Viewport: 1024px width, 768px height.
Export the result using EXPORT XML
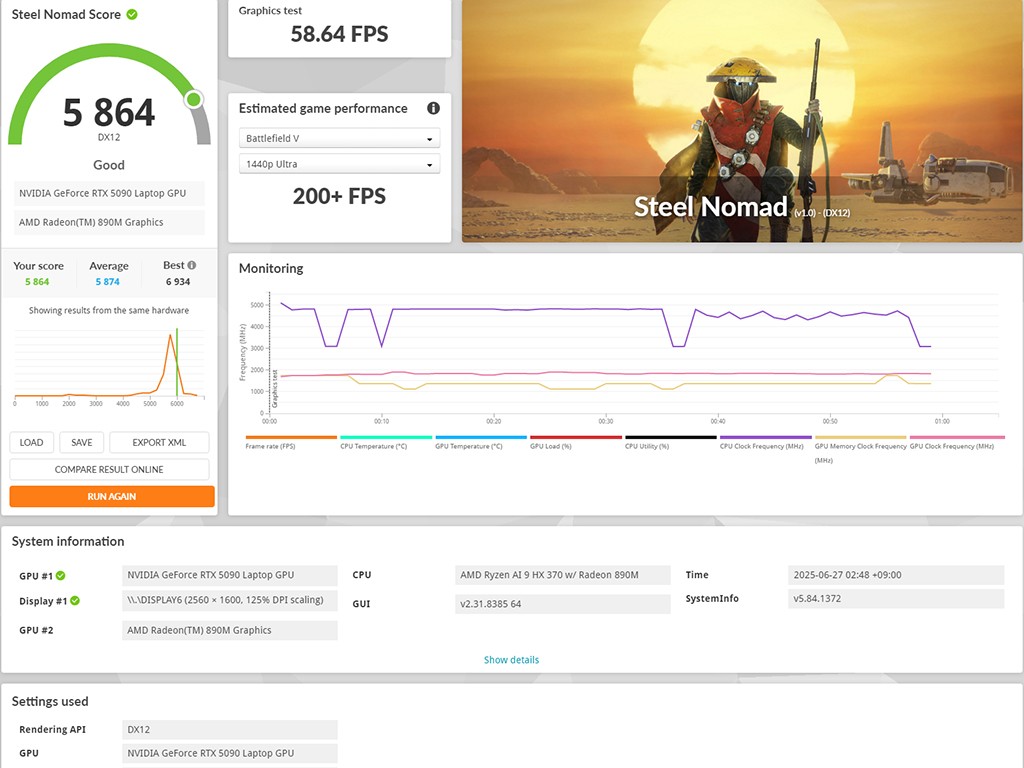click(159, 443)
